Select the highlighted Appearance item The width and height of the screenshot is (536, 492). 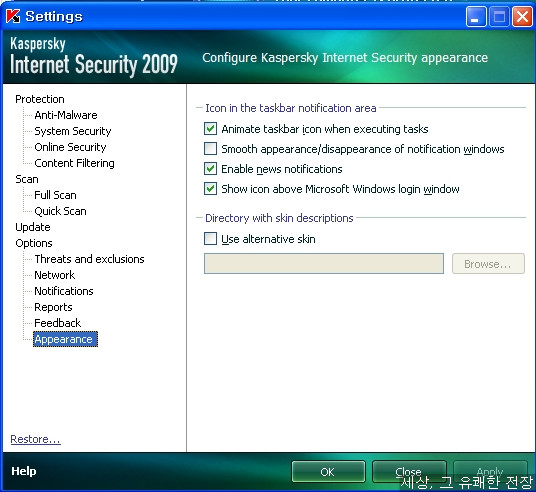pos(65,339)
